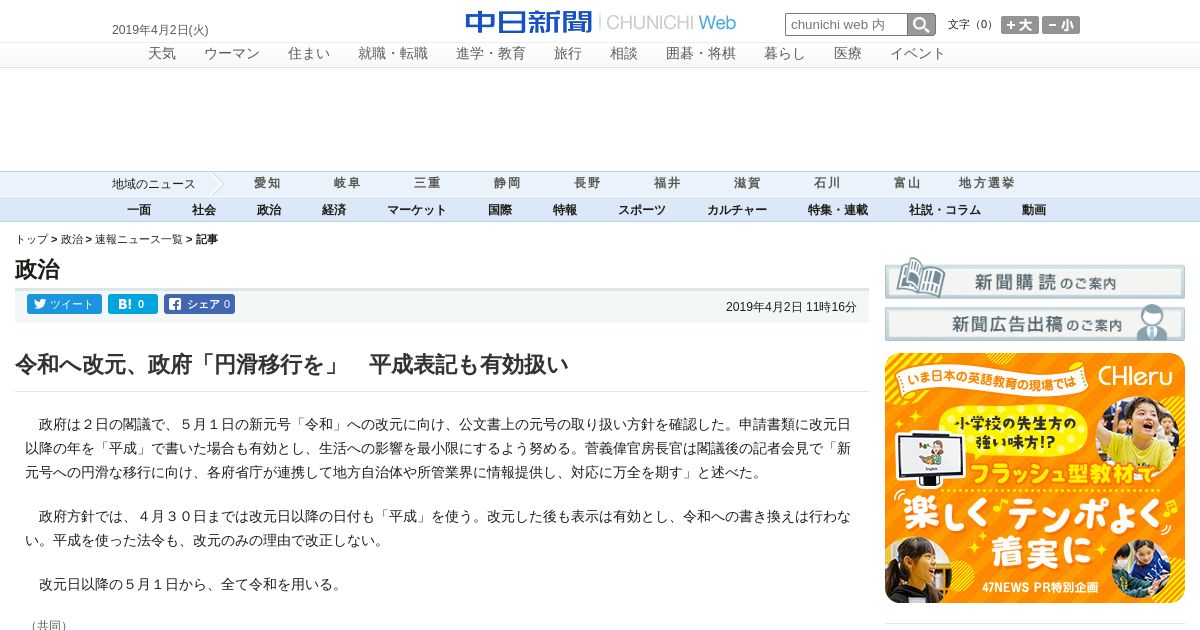Select 石川 regional news
Image resolution: width=1200 pixels, height=630 pixels.
pos(827,184)
